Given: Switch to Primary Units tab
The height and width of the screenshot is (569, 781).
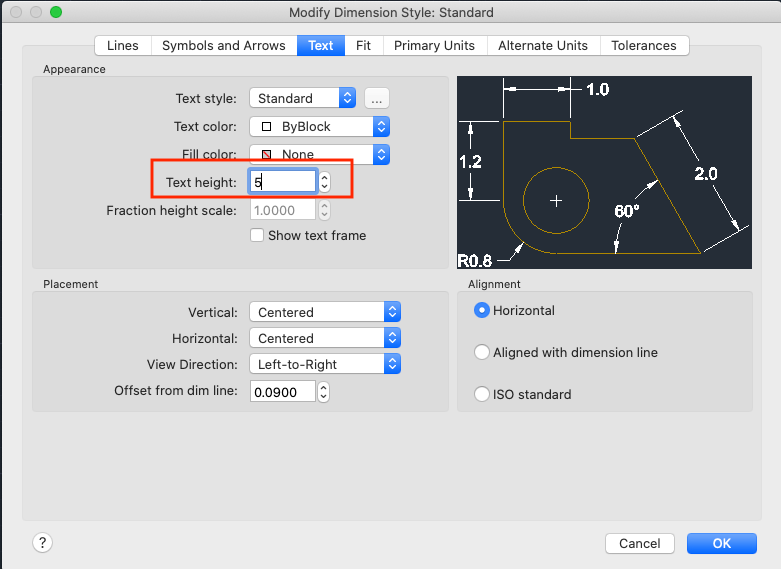Looking at the screenshot, I should click(x=434, y=45).
